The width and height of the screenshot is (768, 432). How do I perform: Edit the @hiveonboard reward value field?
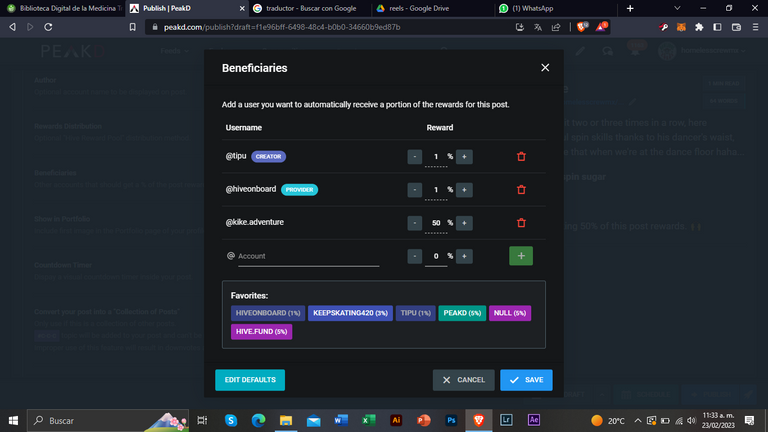(436, 190)
